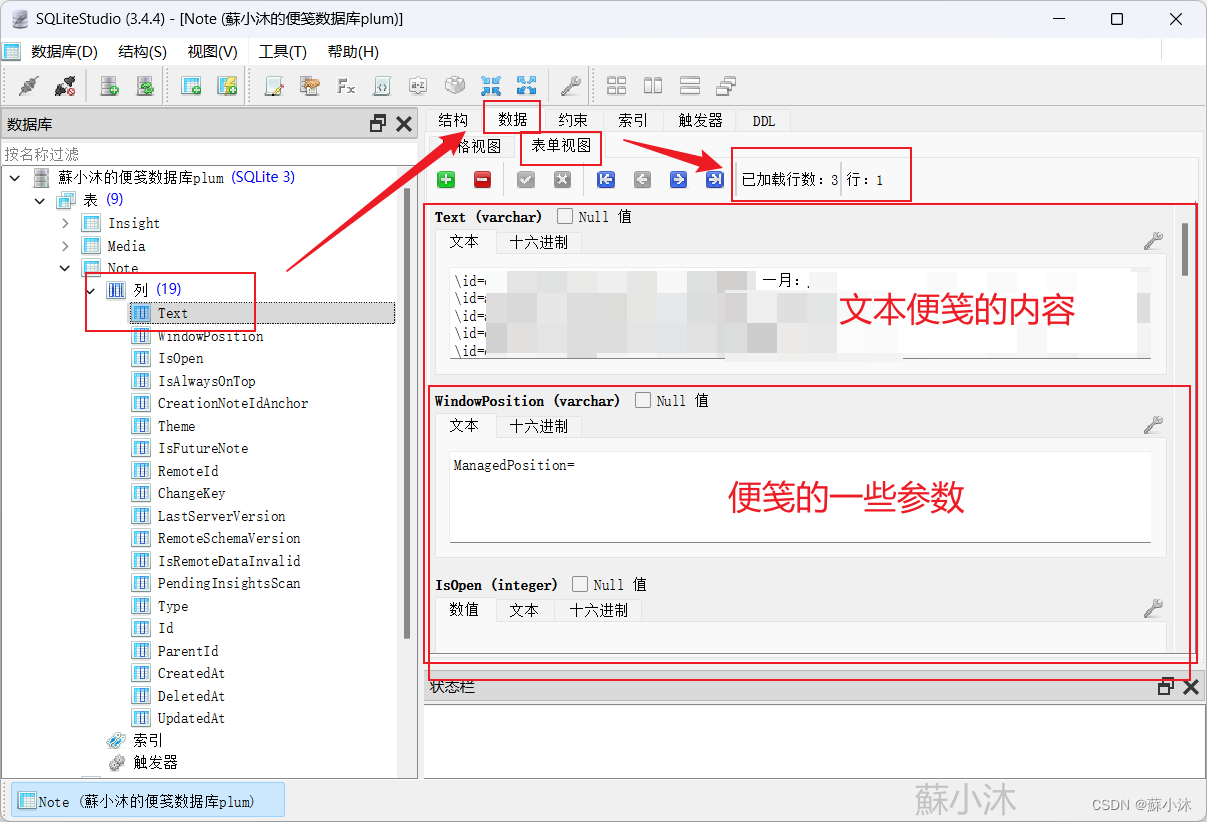The height and width of the screenshot is (822, 1207).
Task: Select 十六进制 tab under WindowPosition field
Action: pyautogui.click(x=539, y=426)
